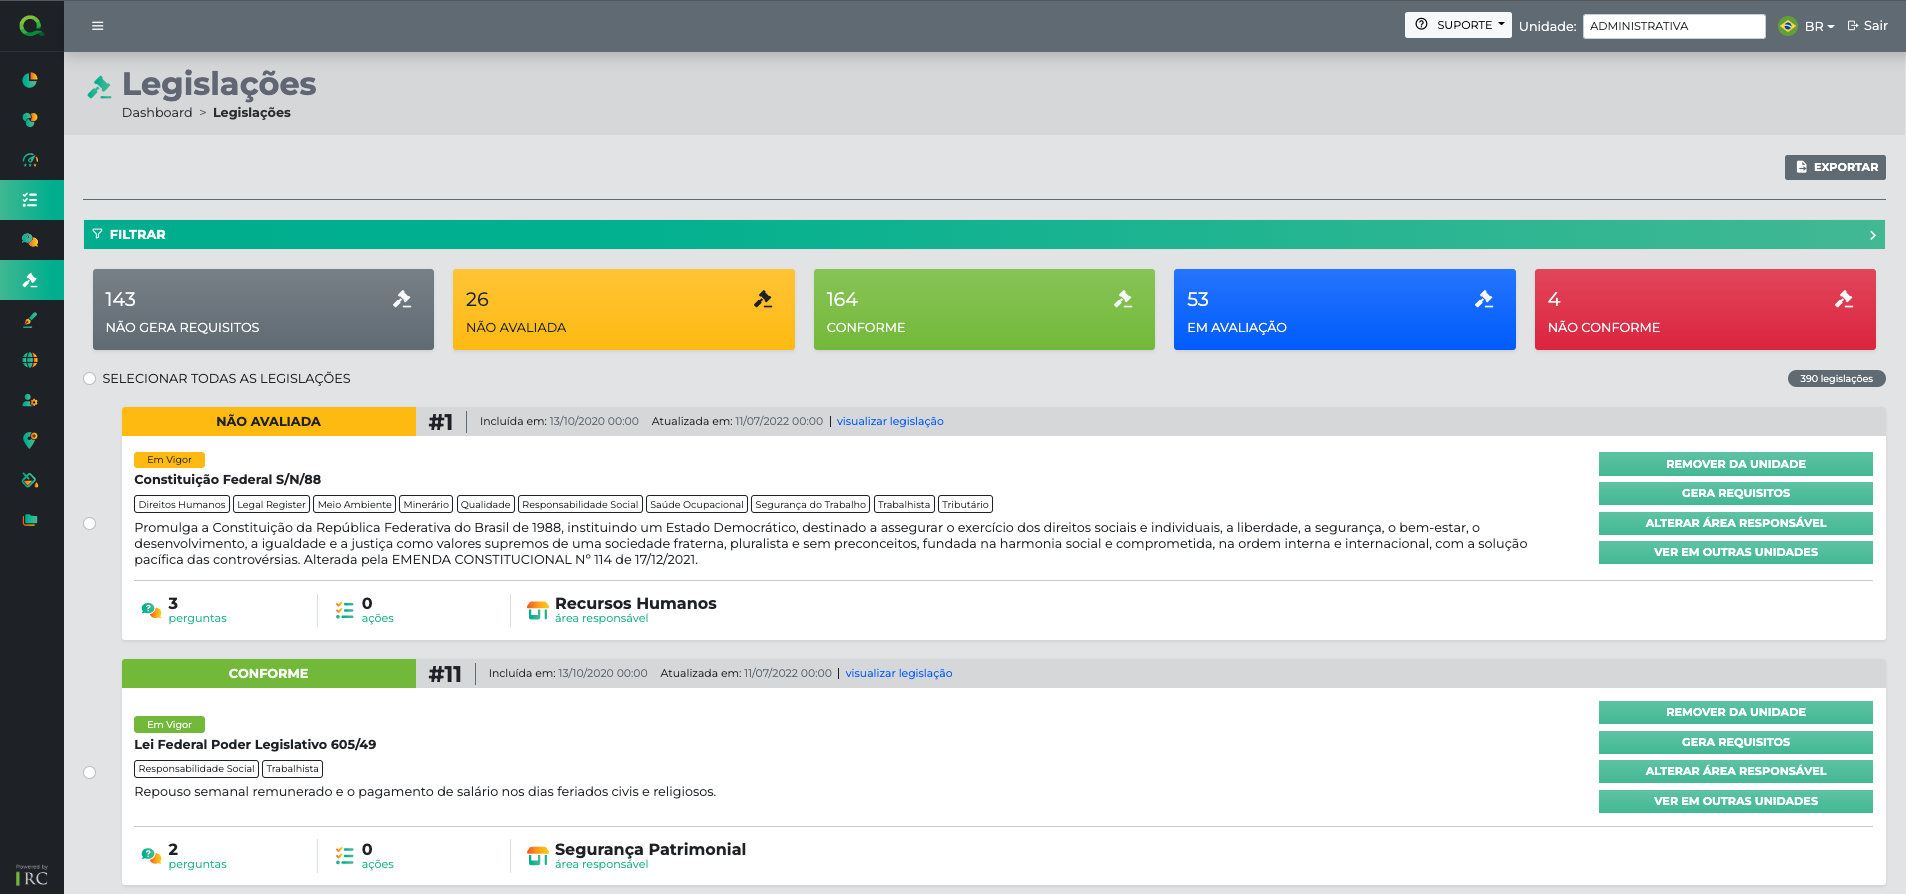Select the Lei Federal 605/49 radio button
Image resolution: width=1906 pixels, height=894 pixels.
tap(90, 772)
